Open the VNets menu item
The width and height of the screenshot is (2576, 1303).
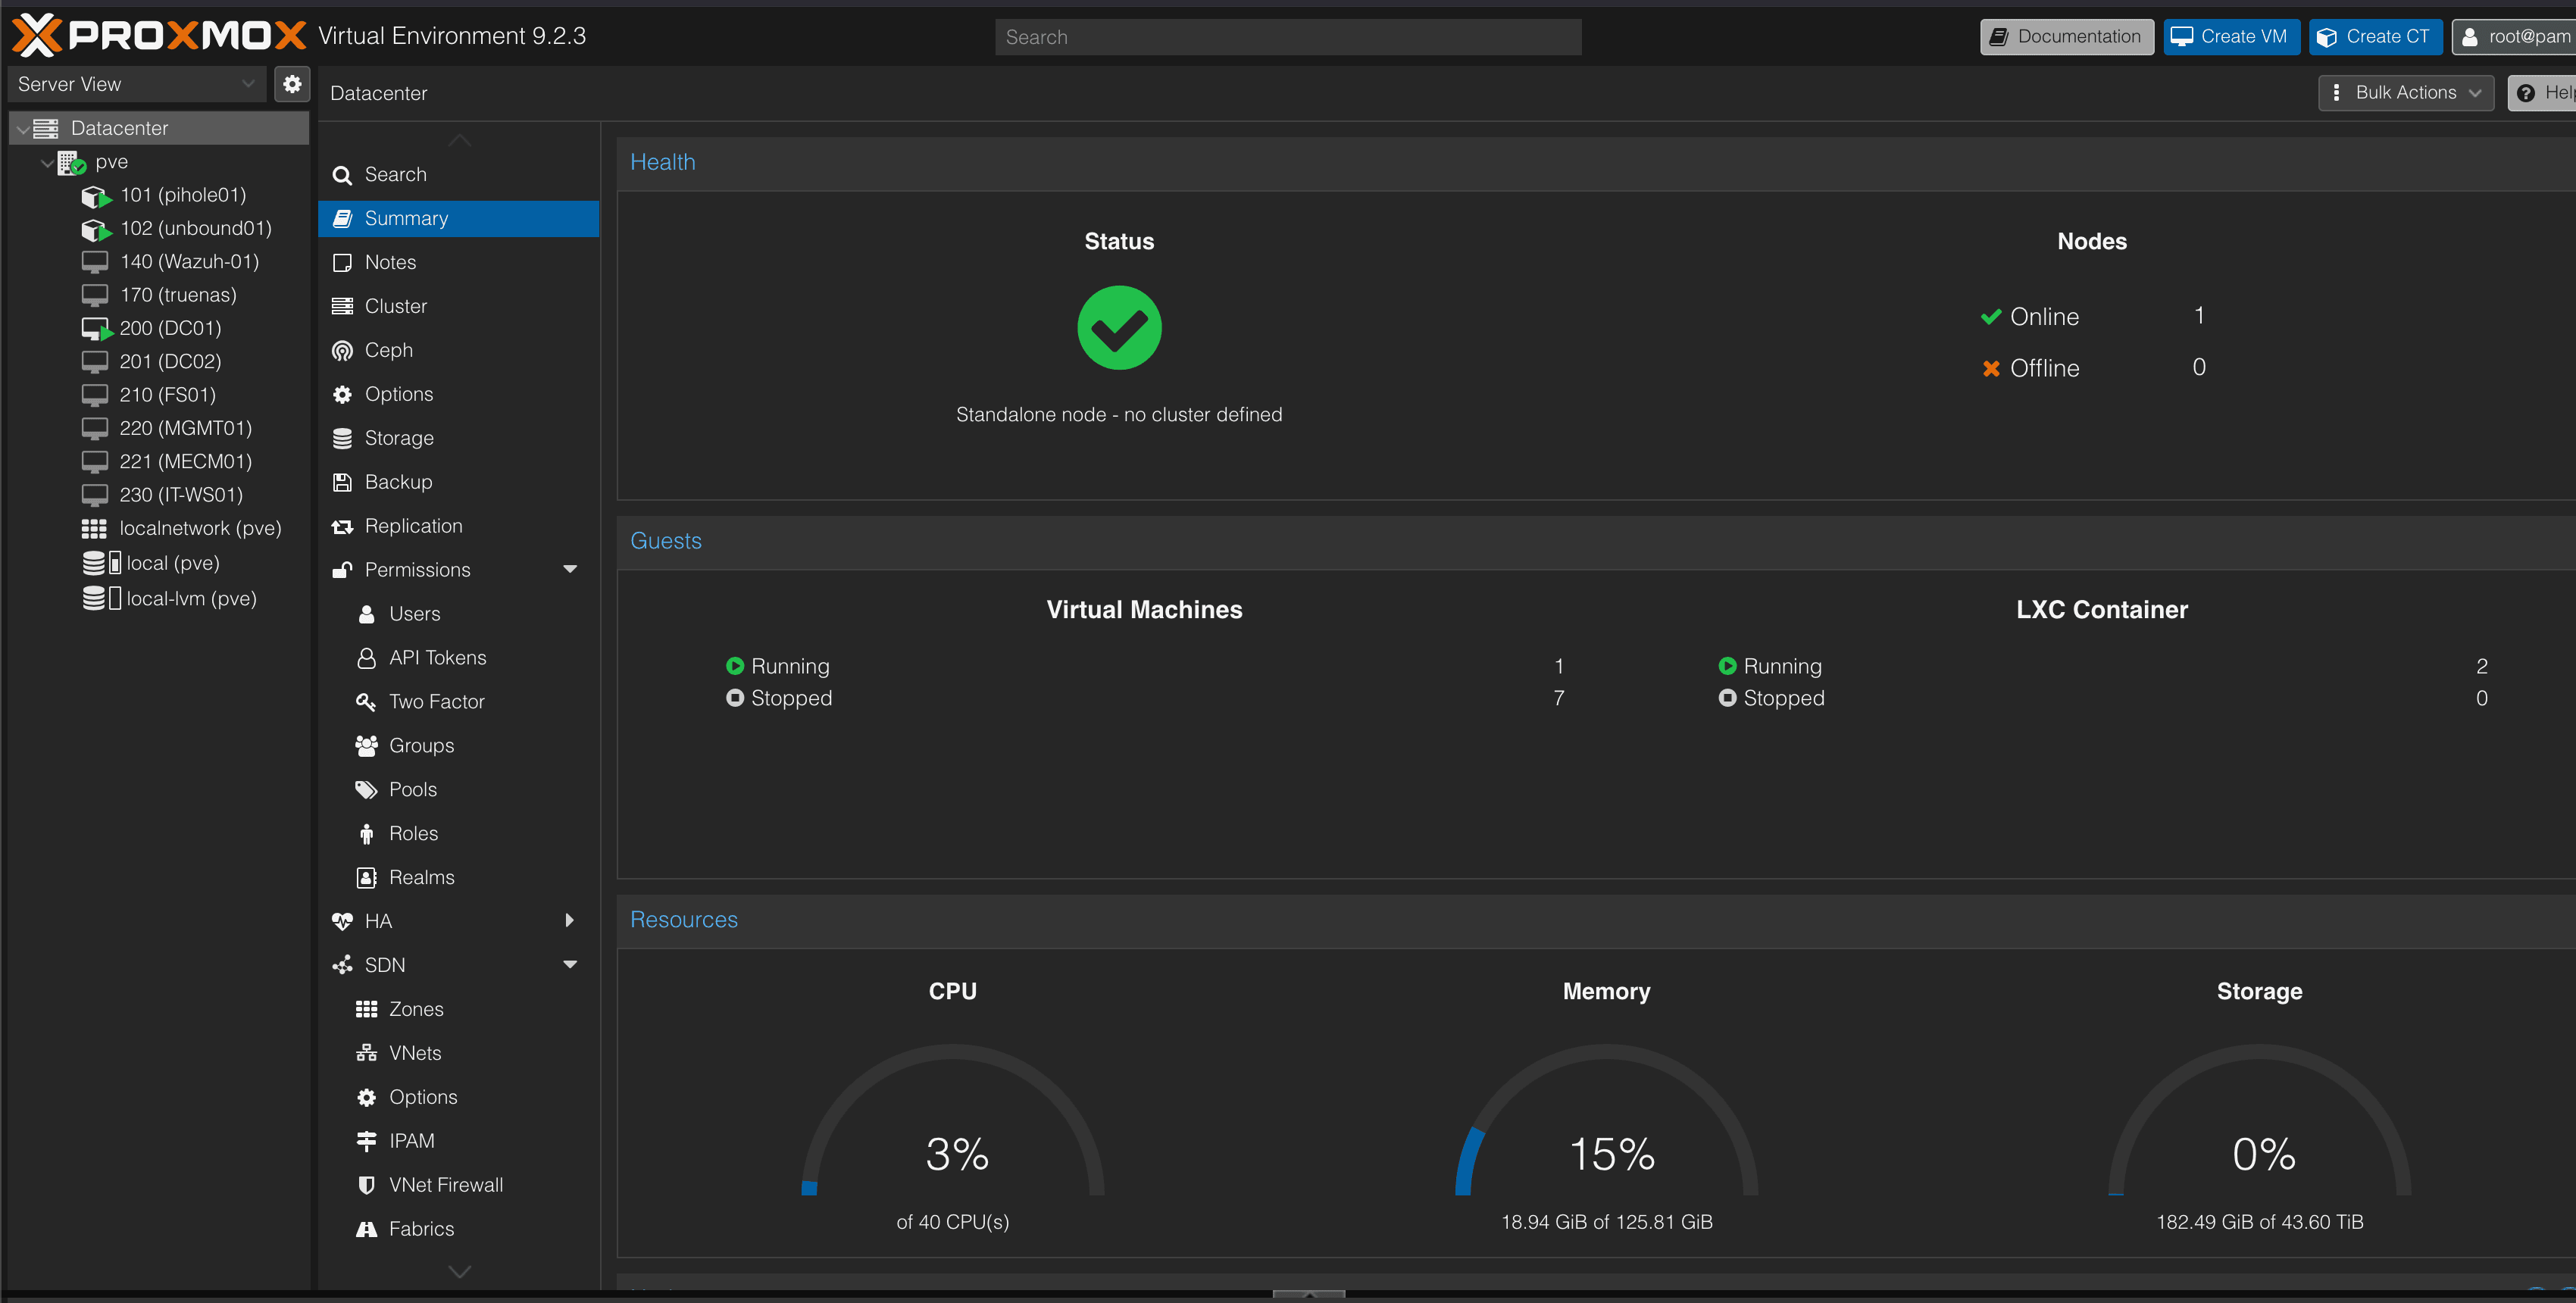pos(458,1053)
